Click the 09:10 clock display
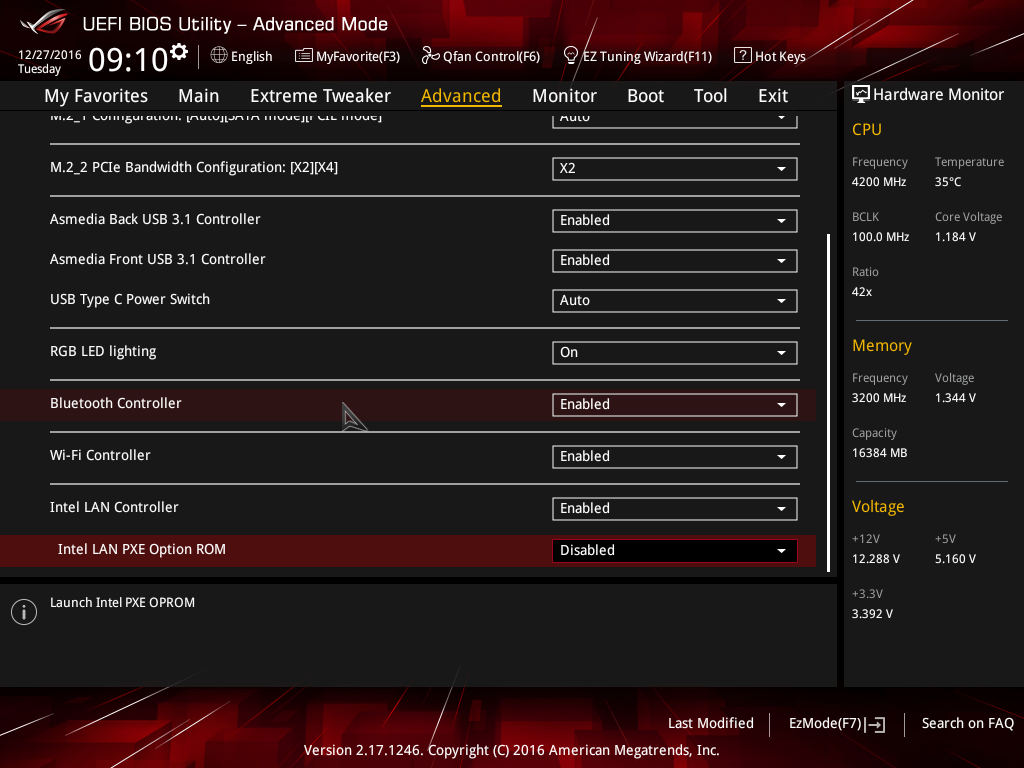 (128, 60)
